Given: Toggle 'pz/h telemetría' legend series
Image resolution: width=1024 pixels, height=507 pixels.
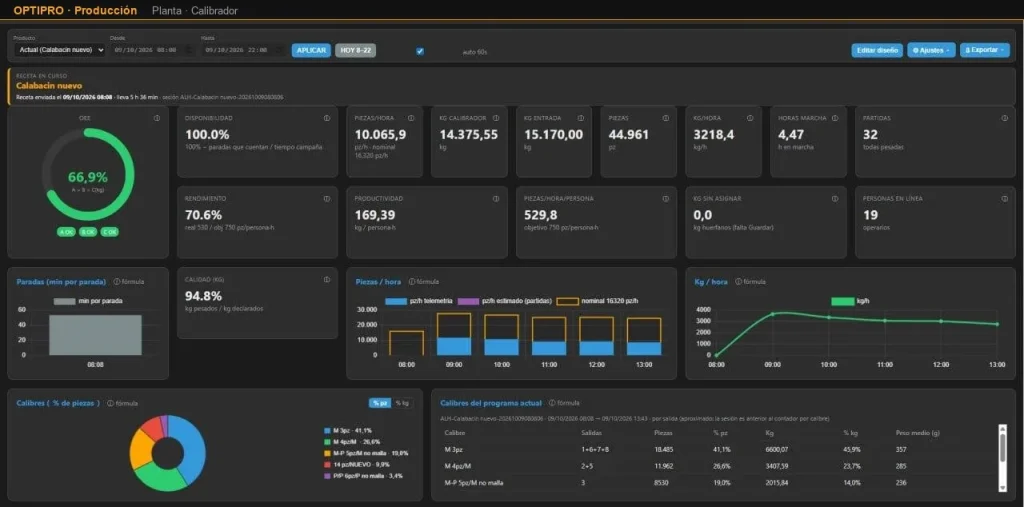Looking at the screenshot, I should pos(417,301).
